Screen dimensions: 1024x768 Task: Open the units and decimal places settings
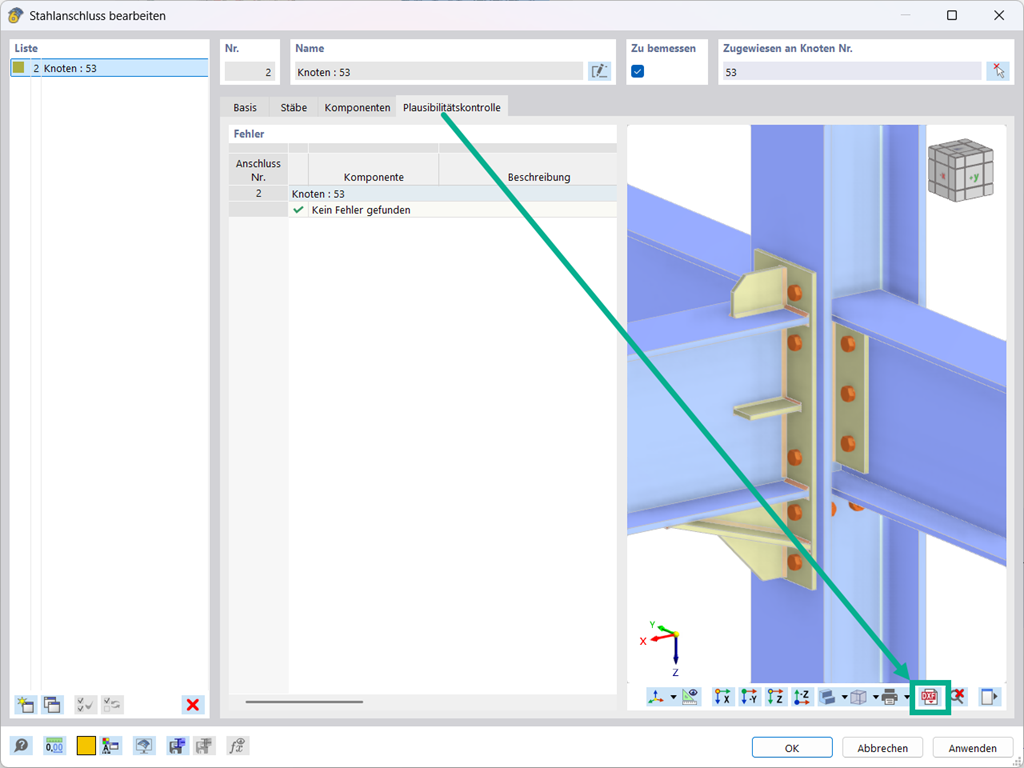point(55,745)
